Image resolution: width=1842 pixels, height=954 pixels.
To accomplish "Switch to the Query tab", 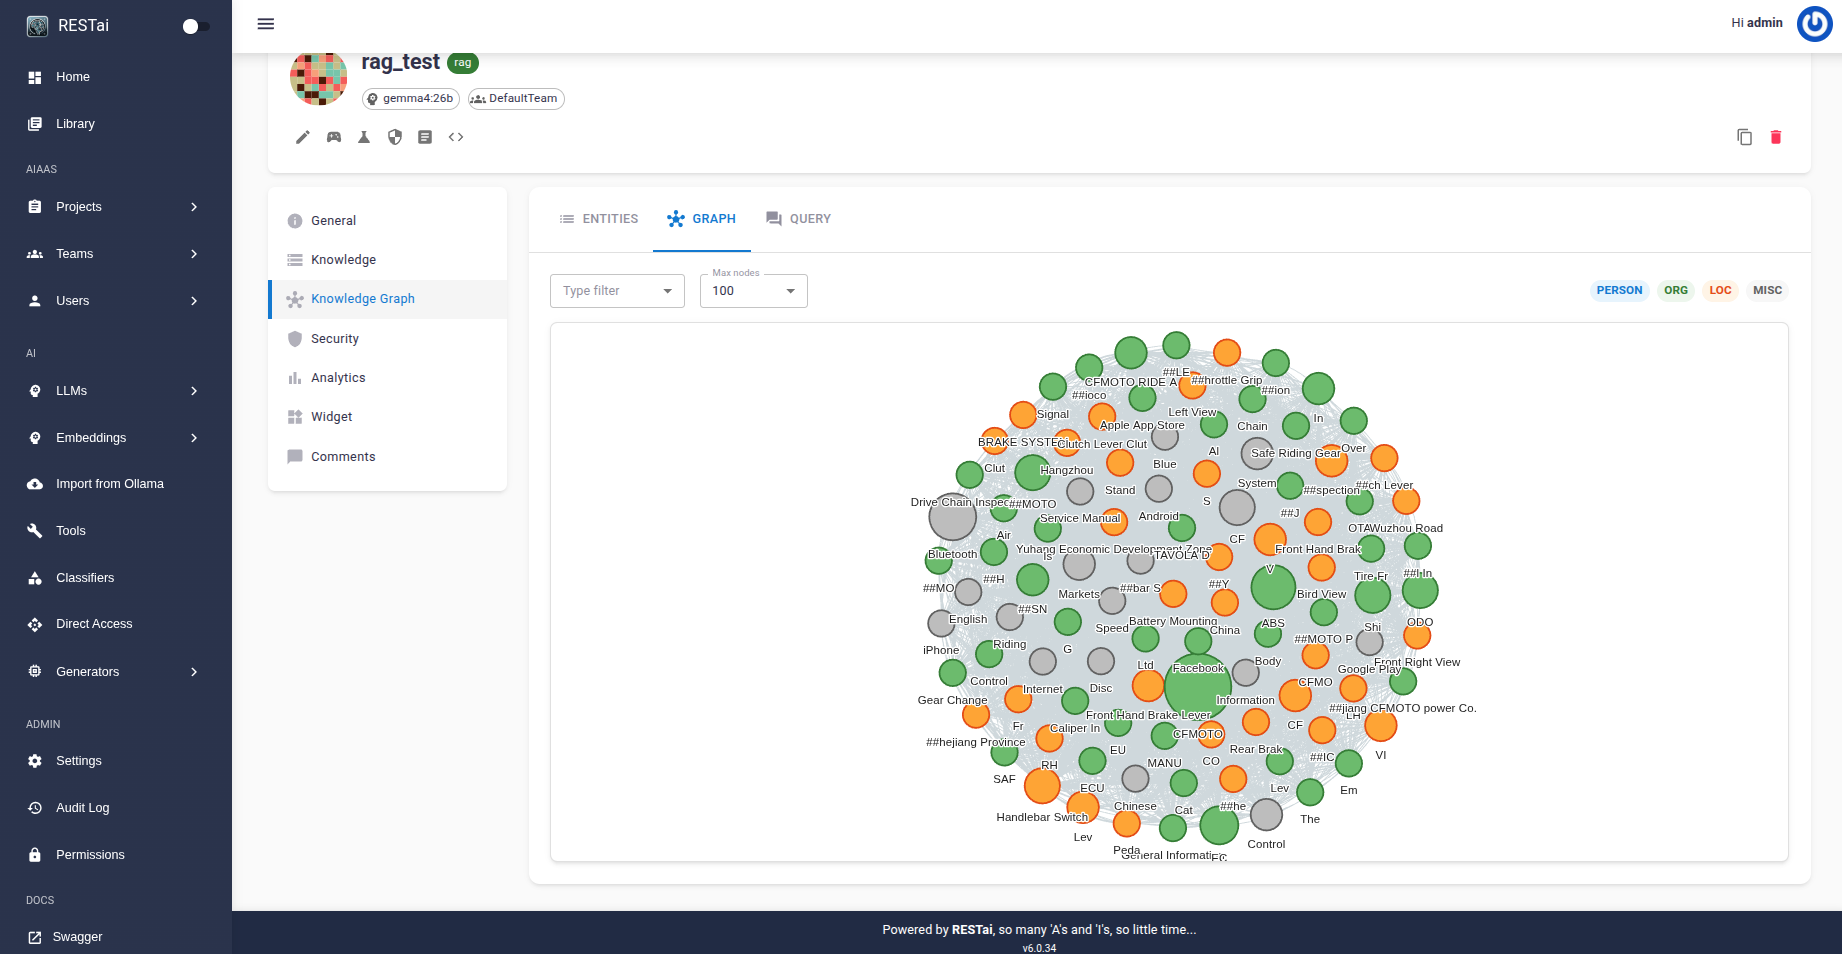I will point(798,219).
